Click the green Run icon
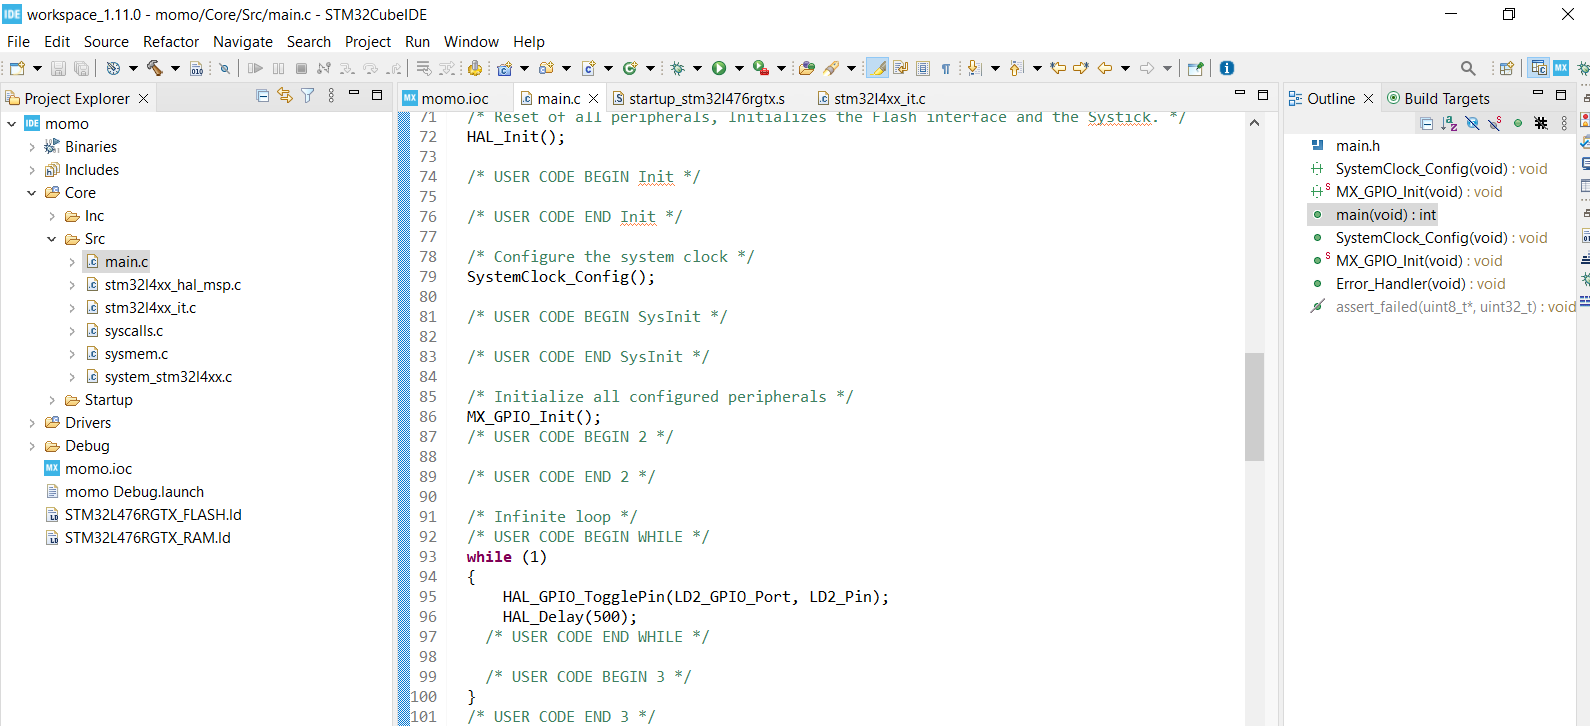The image size is (1590, 726). [719, 68]
